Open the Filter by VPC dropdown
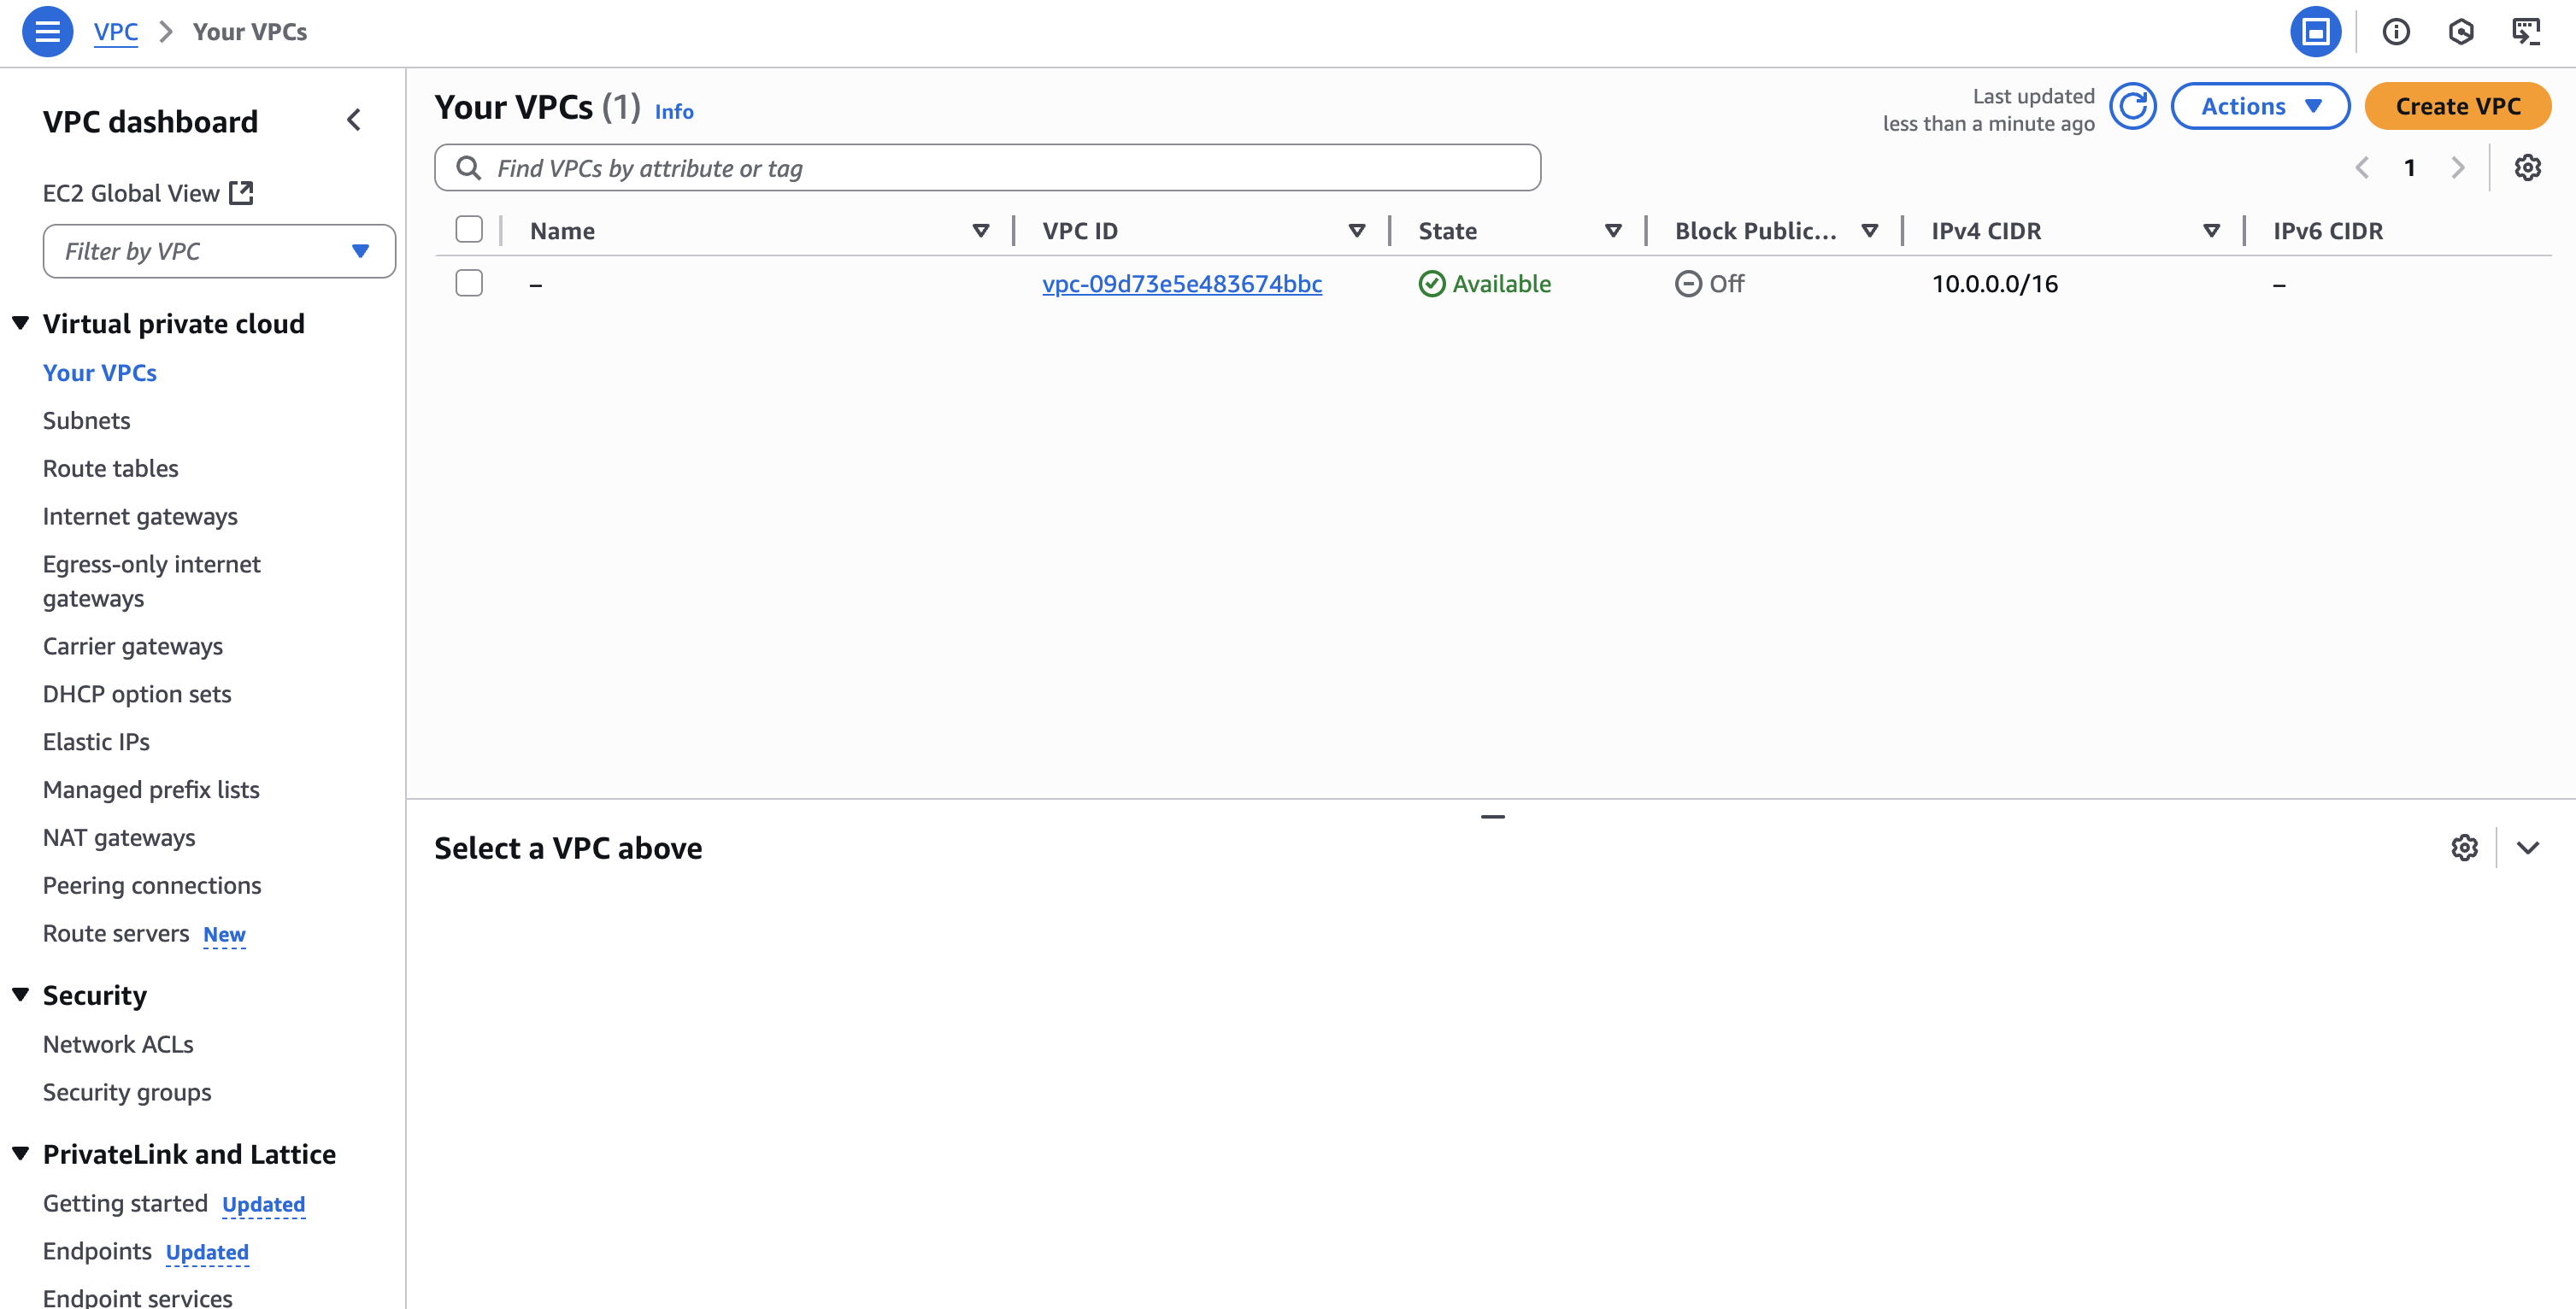The image size is (2576, 1309). pyautogui.click(x=219, y=251)
